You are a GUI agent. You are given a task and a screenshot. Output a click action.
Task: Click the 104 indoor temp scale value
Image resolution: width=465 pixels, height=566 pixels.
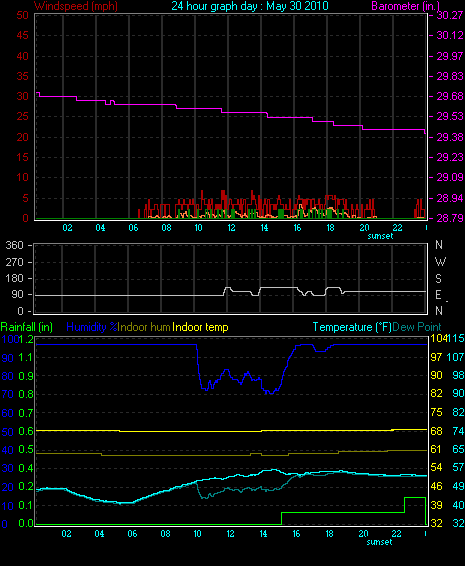[439, 338]
